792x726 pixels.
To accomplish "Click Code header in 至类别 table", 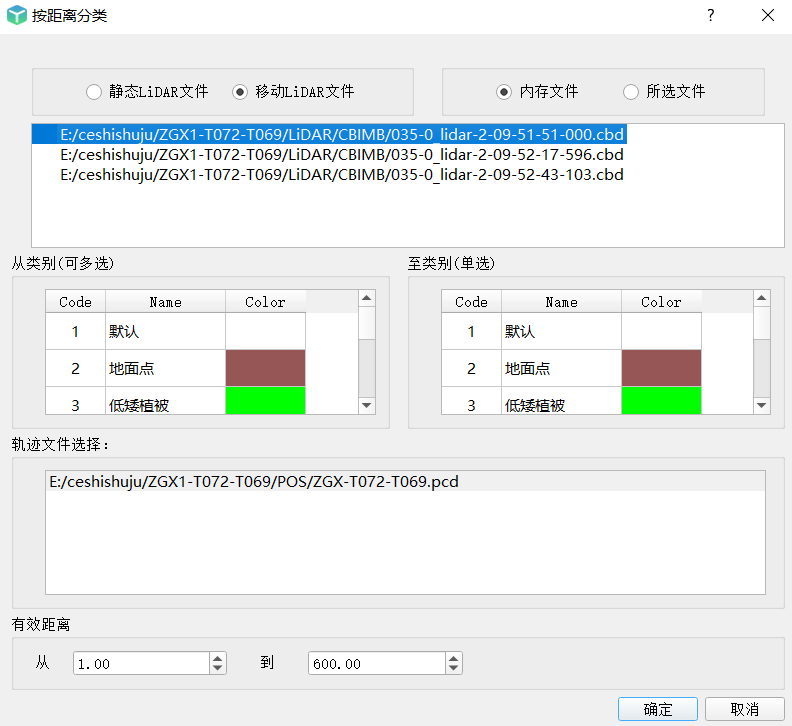I will tap(472, 302).
